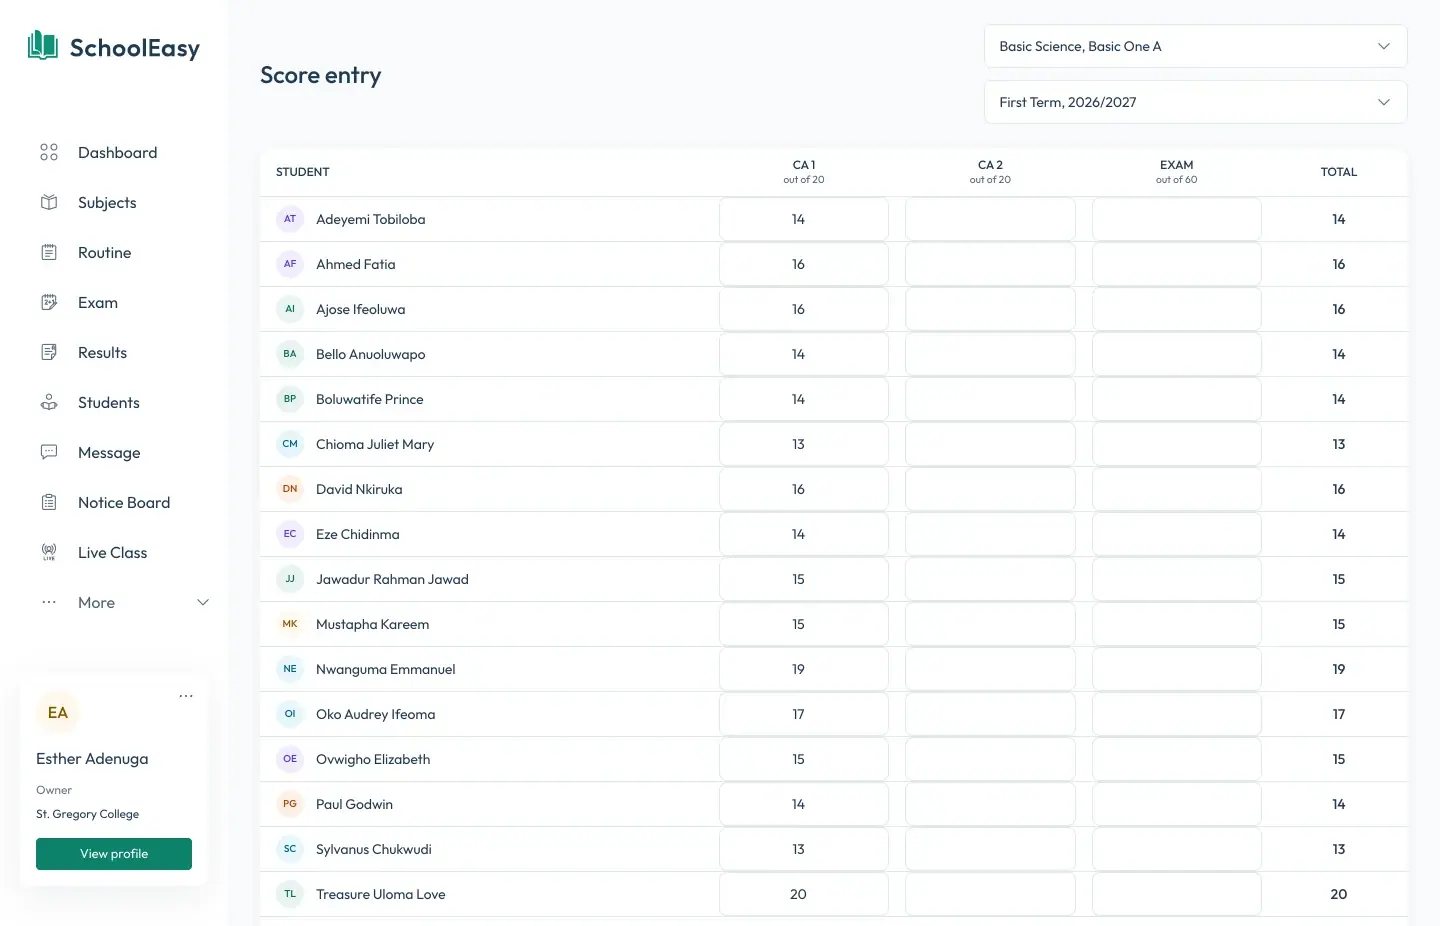Viewport: 1440px width, 926px height.
Task: Click the View profile button
Action: [114, 854]
